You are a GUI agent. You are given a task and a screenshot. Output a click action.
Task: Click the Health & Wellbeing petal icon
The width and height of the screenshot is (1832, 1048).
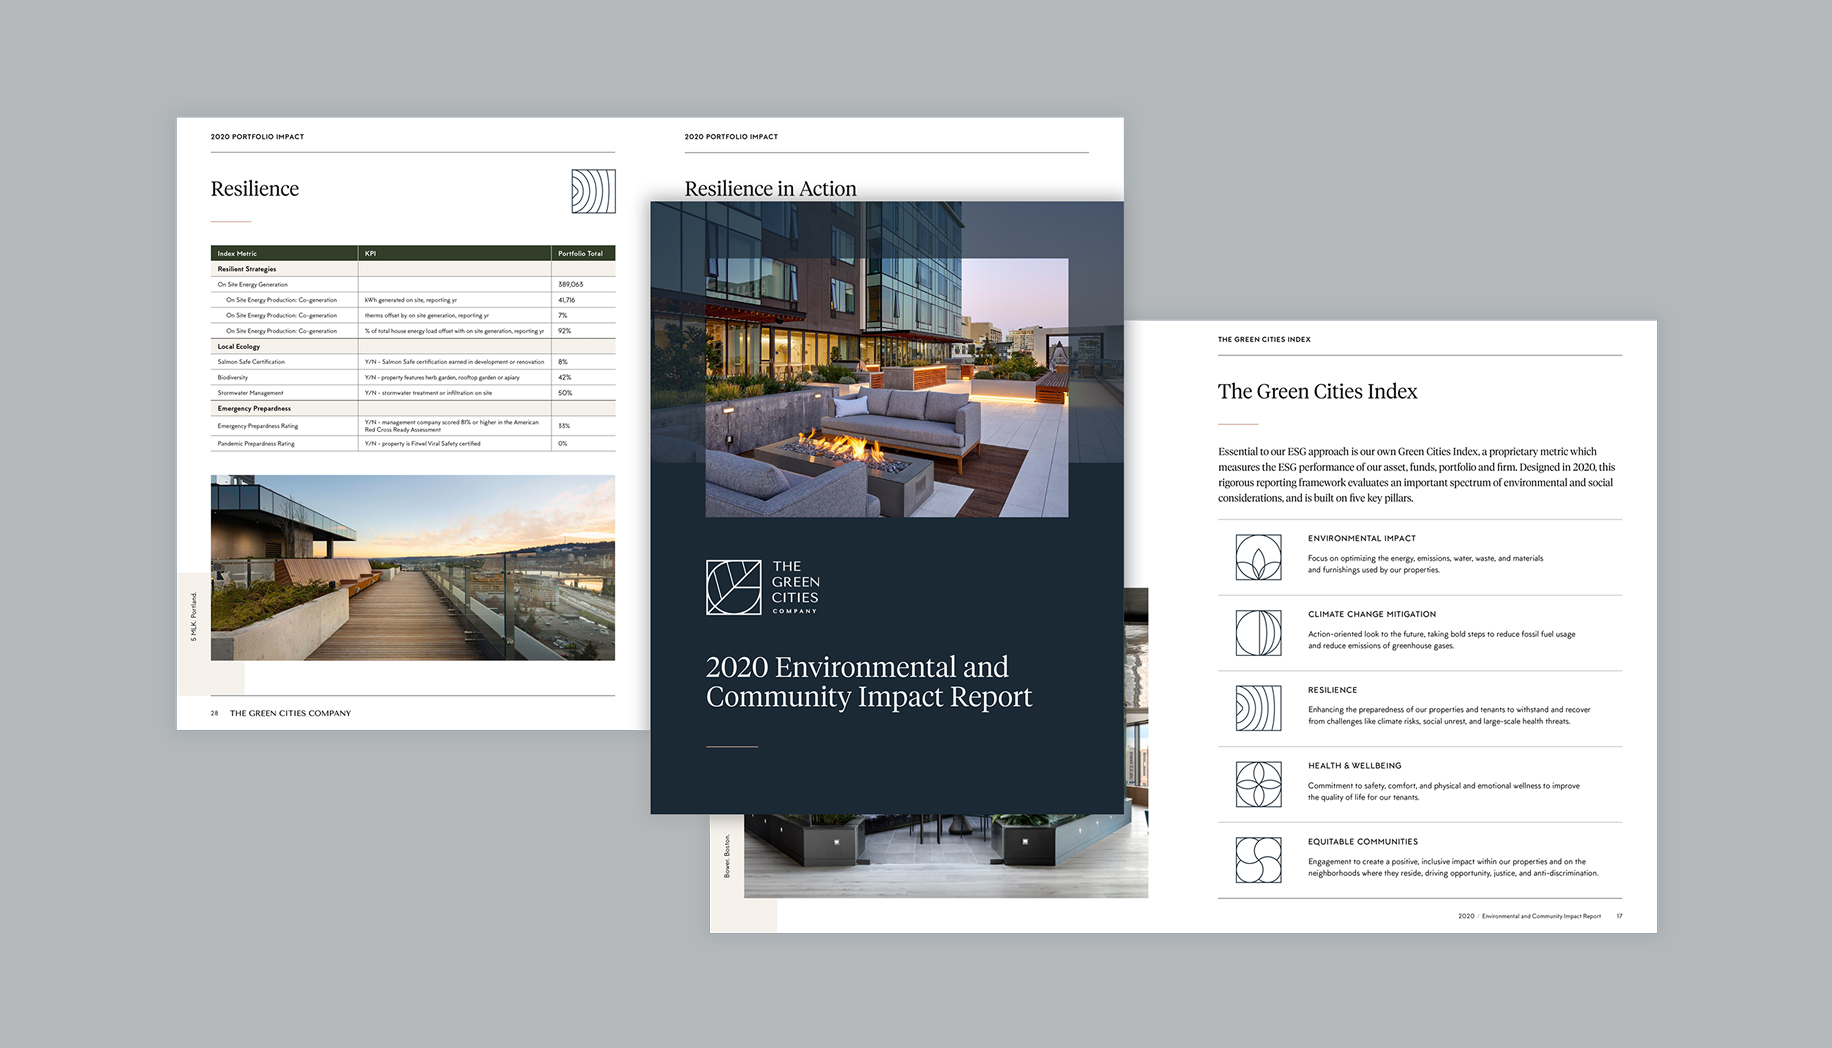click(1257, 784)
